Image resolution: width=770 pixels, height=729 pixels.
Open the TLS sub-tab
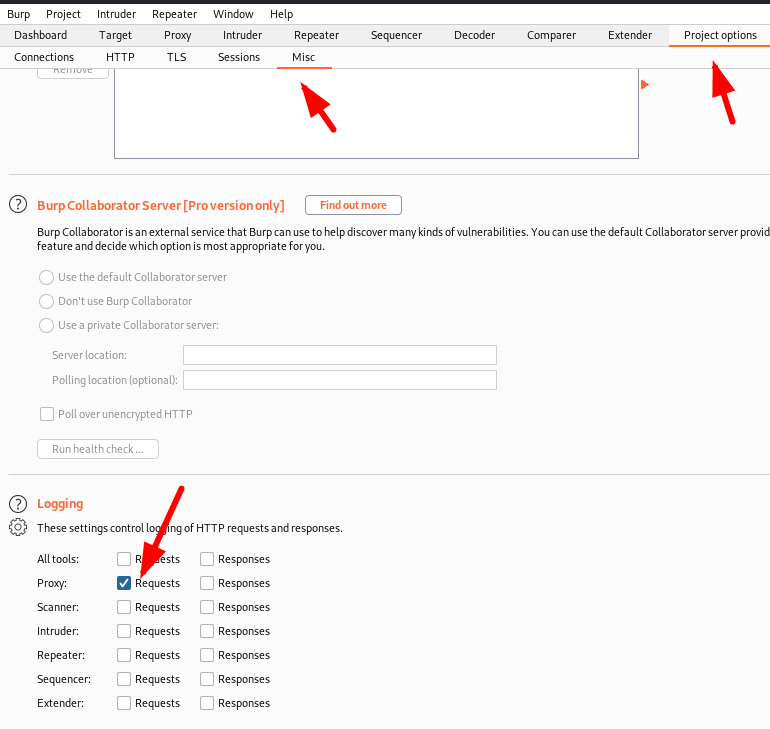pyautogui.click(x=177, y=57)
